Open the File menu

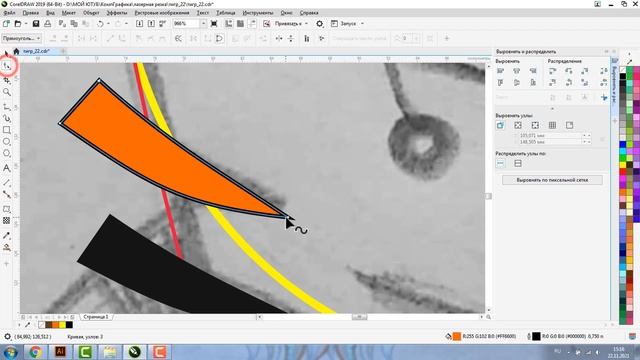9,13
